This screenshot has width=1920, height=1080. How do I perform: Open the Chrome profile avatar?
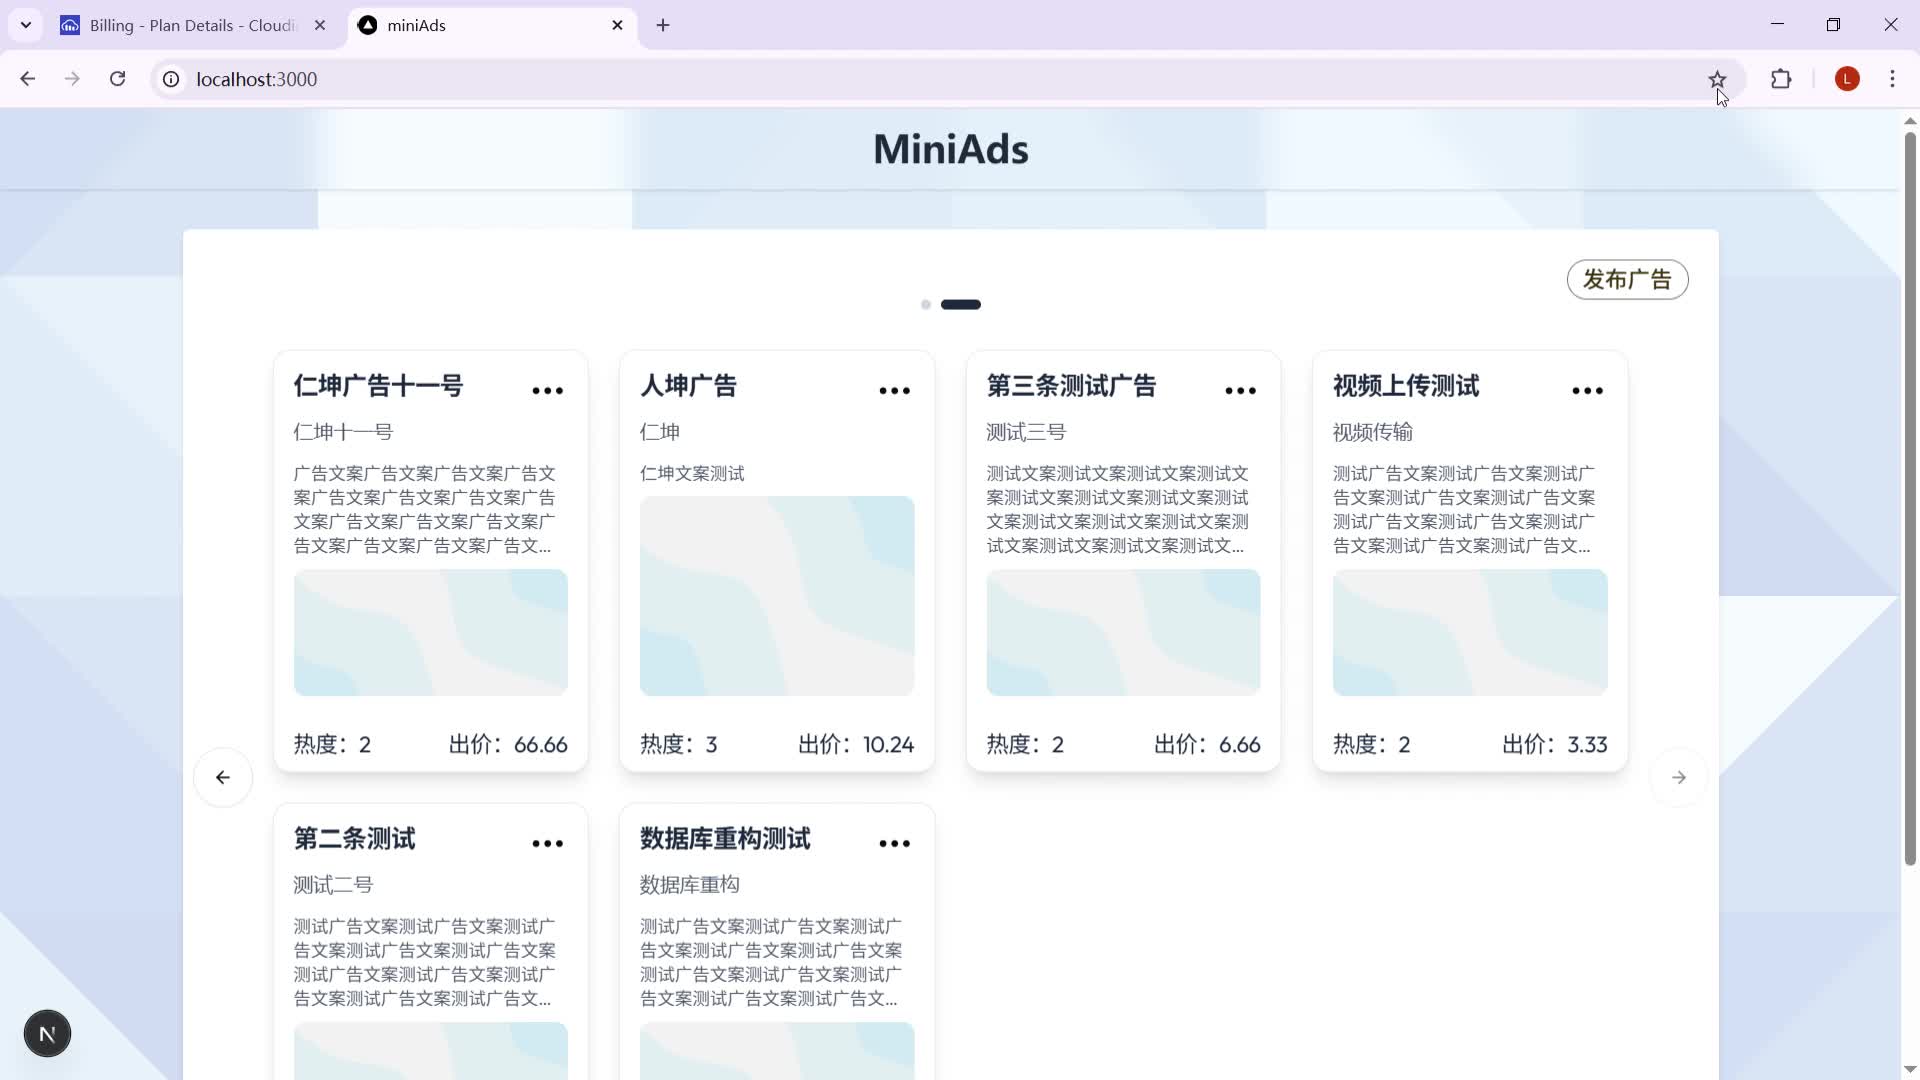point(1847,79)
